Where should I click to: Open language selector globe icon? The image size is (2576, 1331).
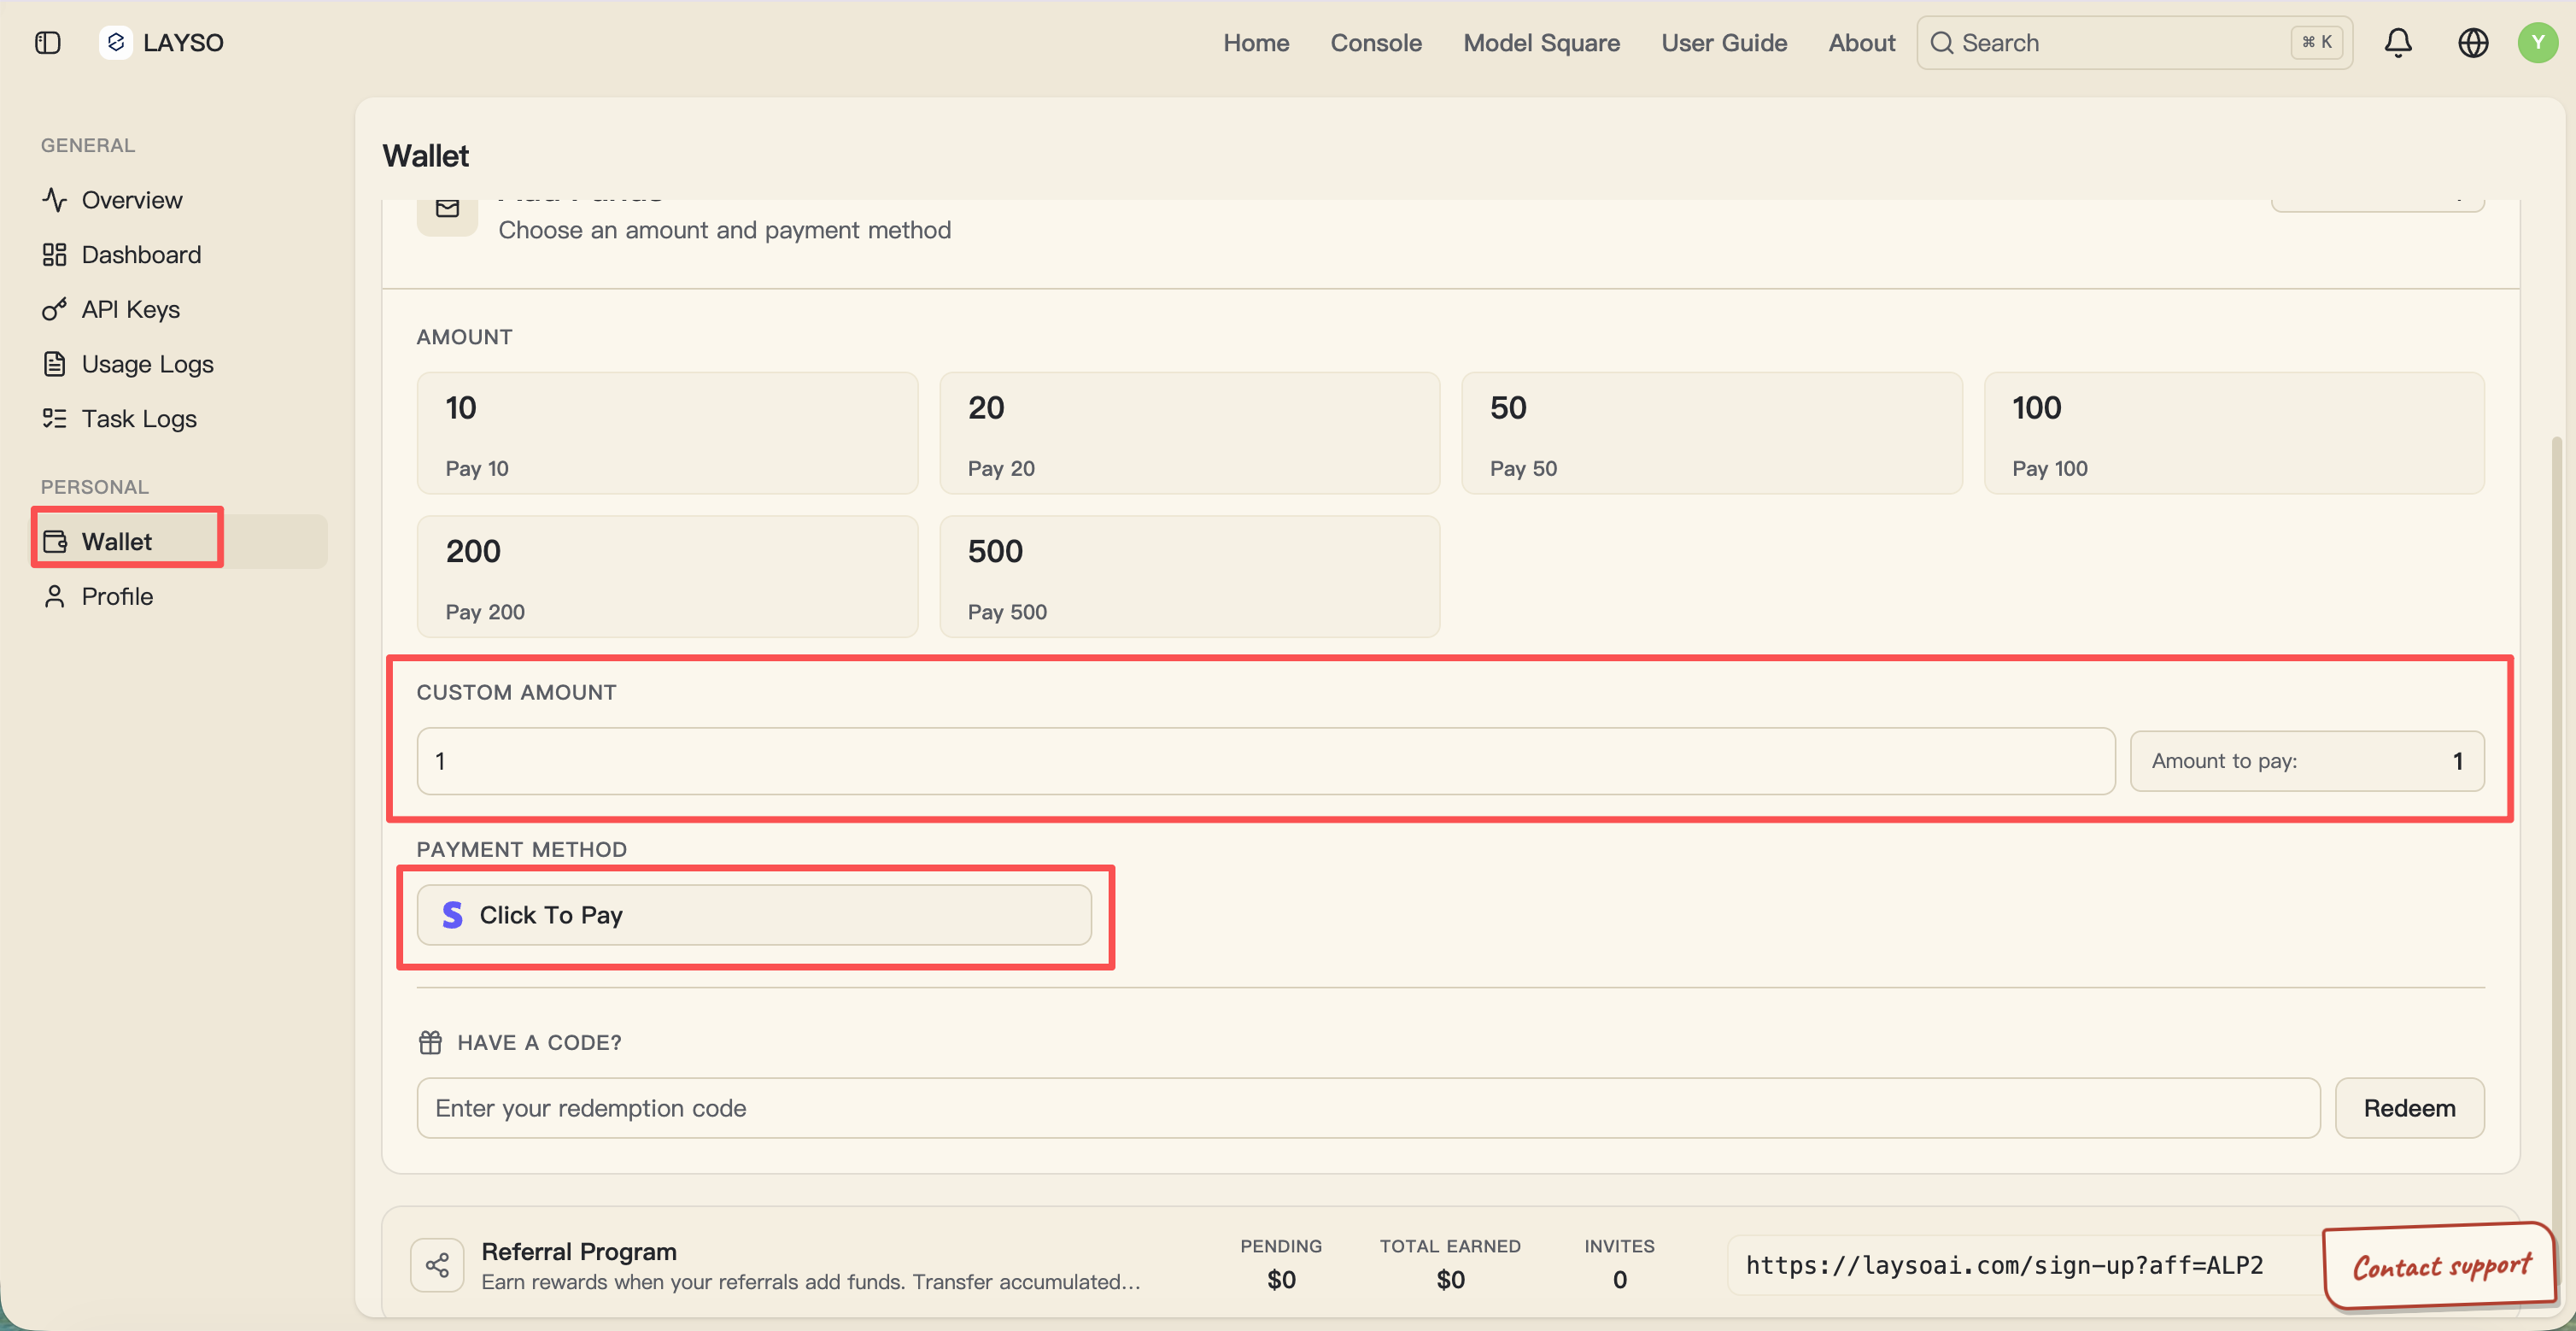coord(2473,43)
